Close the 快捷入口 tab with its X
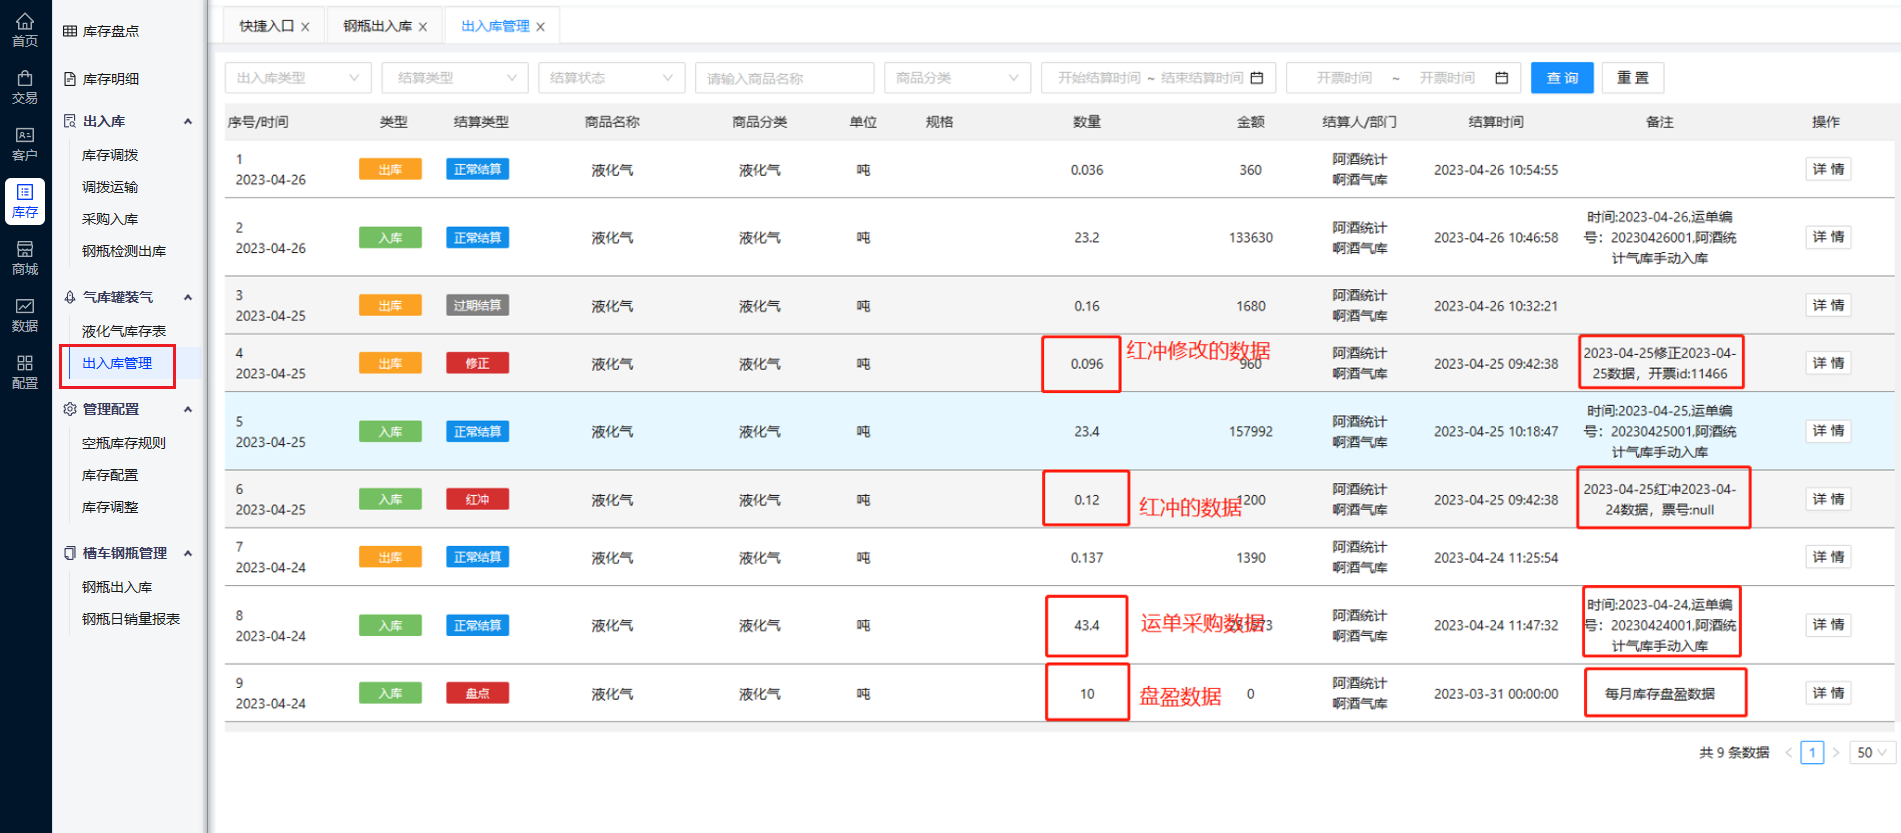This screenshot has height=833, width=1901. tap(305, 27)
